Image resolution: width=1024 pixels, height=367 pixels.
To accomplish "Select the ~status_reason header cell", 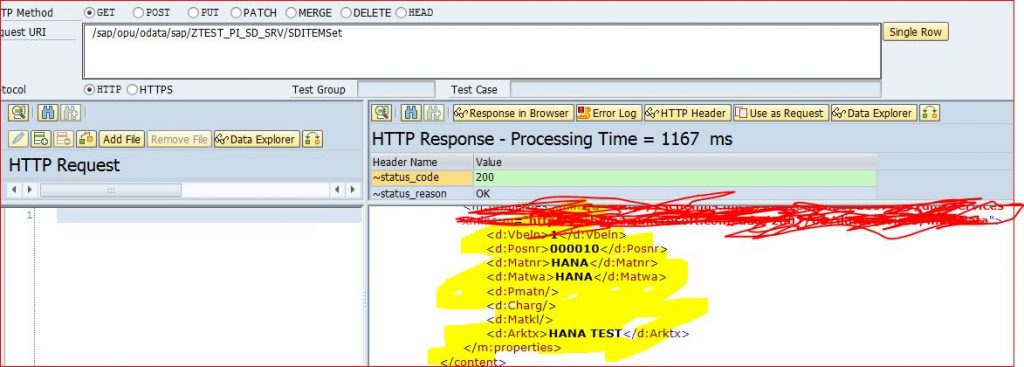I will (422, 193).
